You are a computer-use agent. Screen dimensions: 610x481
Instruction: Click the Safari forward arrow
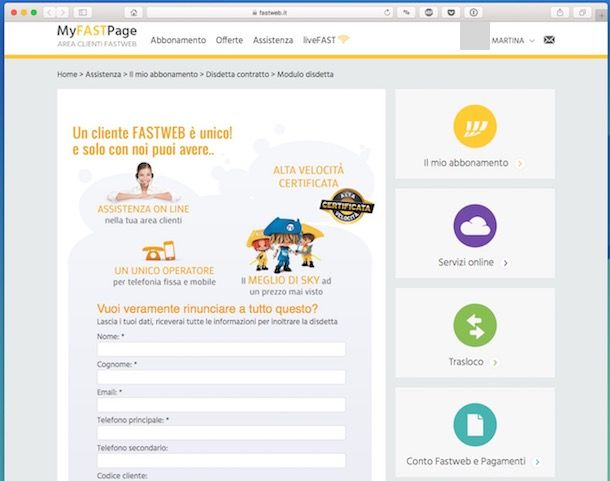click(62, 12)
